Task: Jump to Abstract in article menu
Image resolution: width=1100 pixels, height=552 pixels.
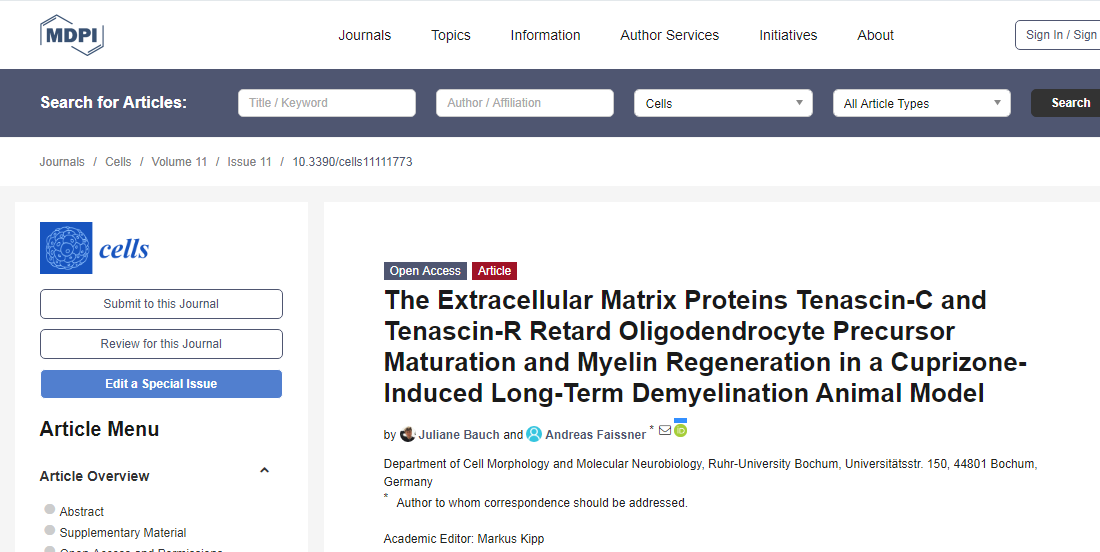Action: tap(81, 511)
